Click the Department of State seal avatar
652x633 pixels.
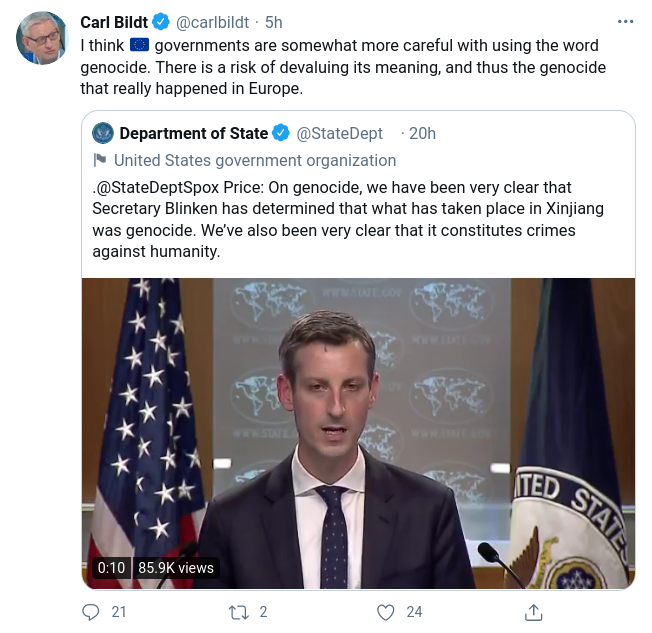pyautogui.click(x=103, y=134)
